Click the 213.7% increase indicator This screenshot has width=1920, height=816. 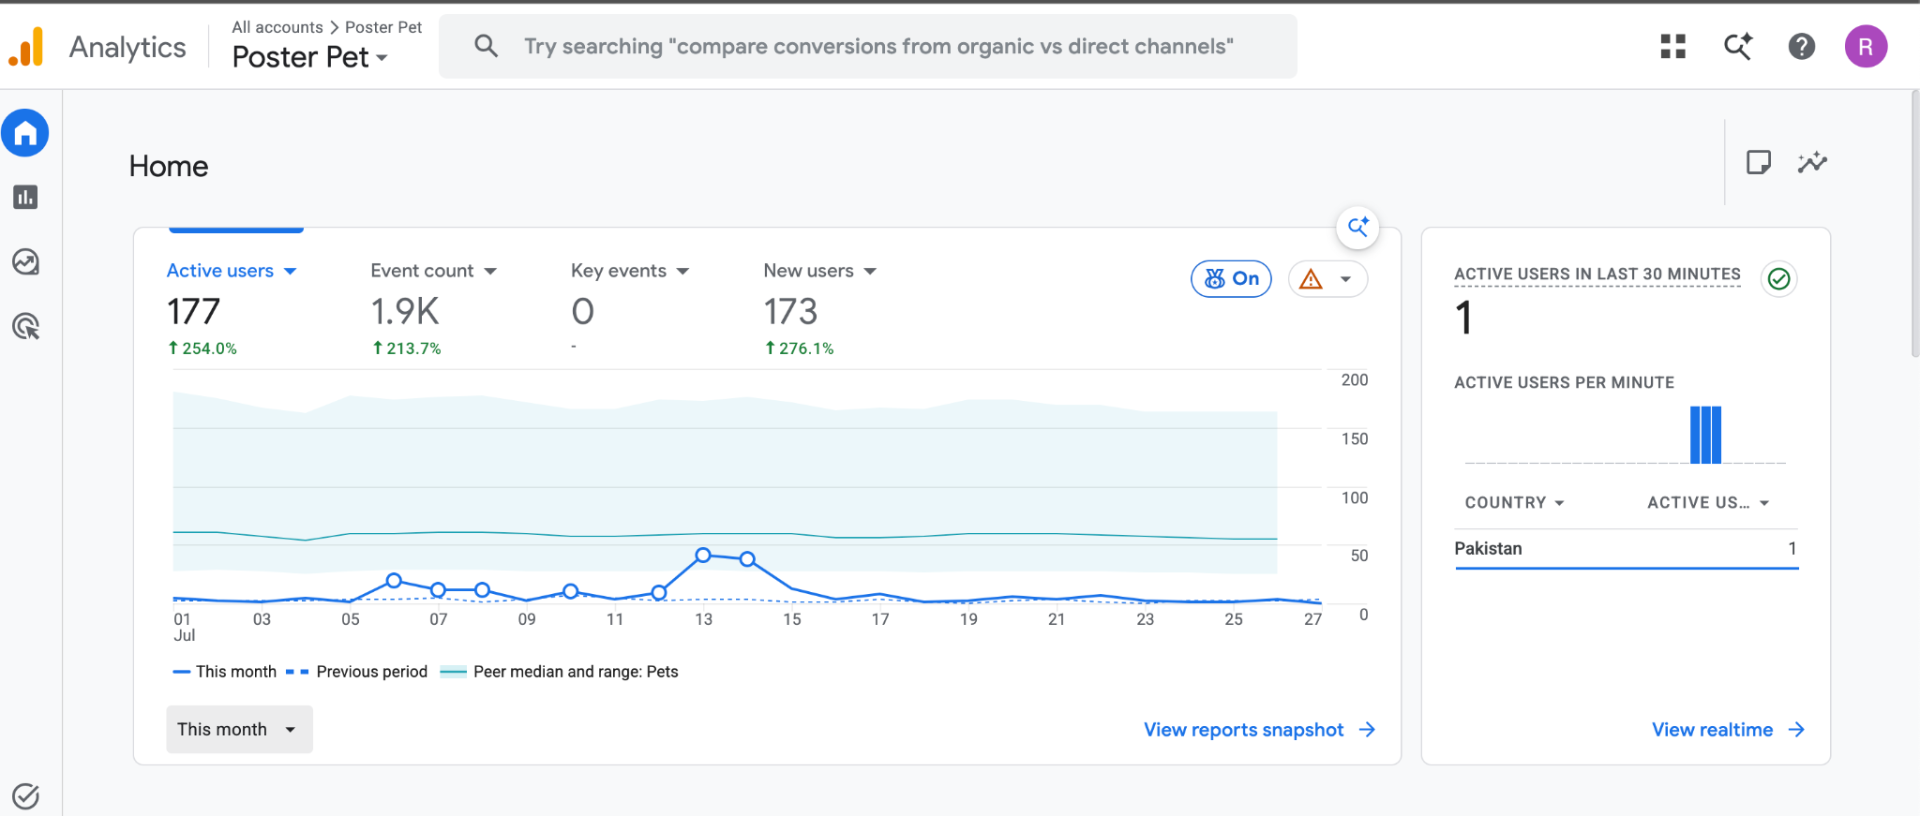(407, 348)
